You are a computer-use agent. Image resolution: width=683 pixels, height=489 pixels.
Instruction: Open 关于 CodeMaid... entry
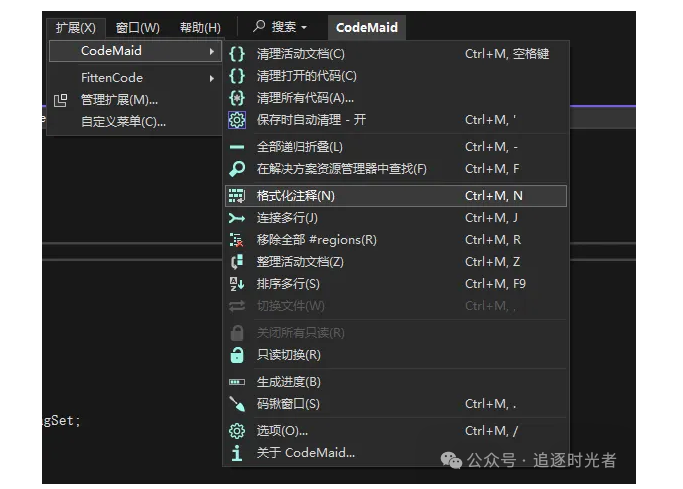[x=396, y=453]
